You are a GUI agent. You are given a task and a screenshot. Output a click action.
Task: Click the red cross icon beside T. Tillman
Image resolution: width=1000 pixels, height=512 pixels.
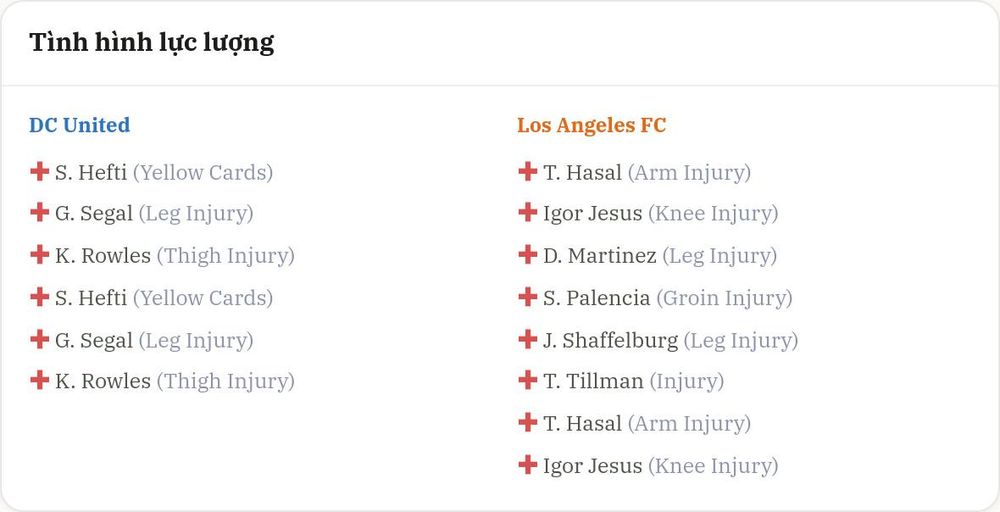click(527, 380)
